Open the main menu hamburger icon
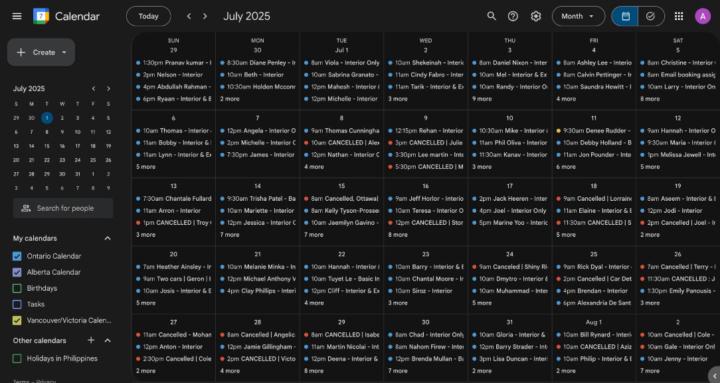This screenshot has width=720, height=383. [x=17, y=16]
